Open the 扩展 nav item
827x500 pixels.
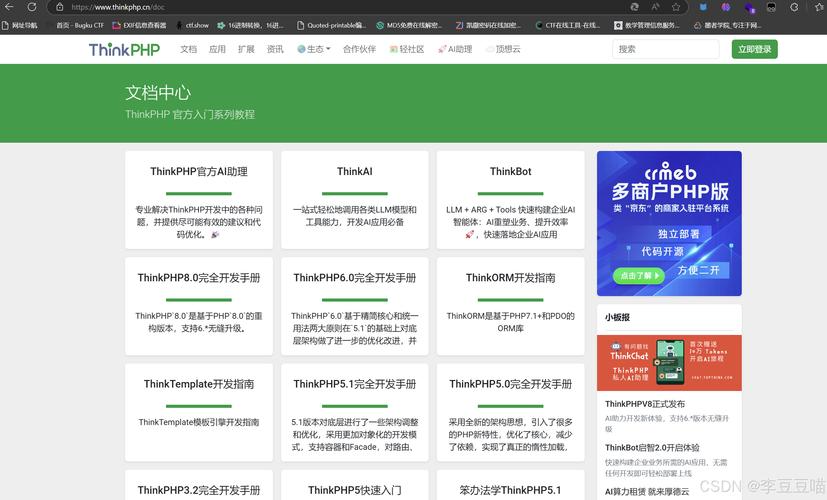coord(246,49)
